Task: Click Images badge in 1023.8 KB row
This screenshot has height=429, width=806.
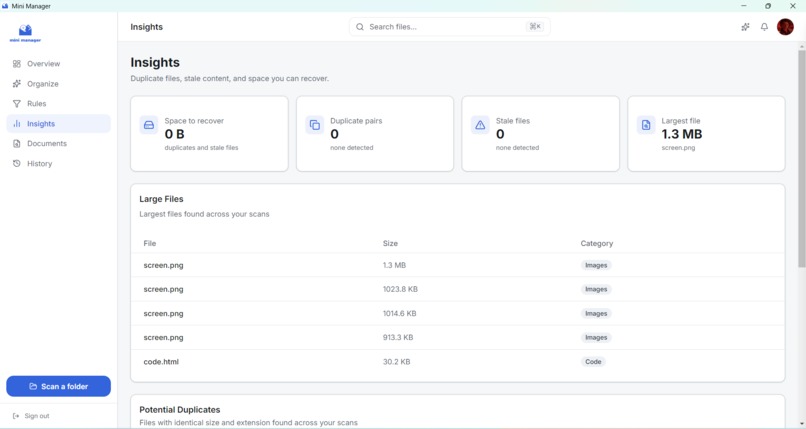Action: click(x=596, y=289)
